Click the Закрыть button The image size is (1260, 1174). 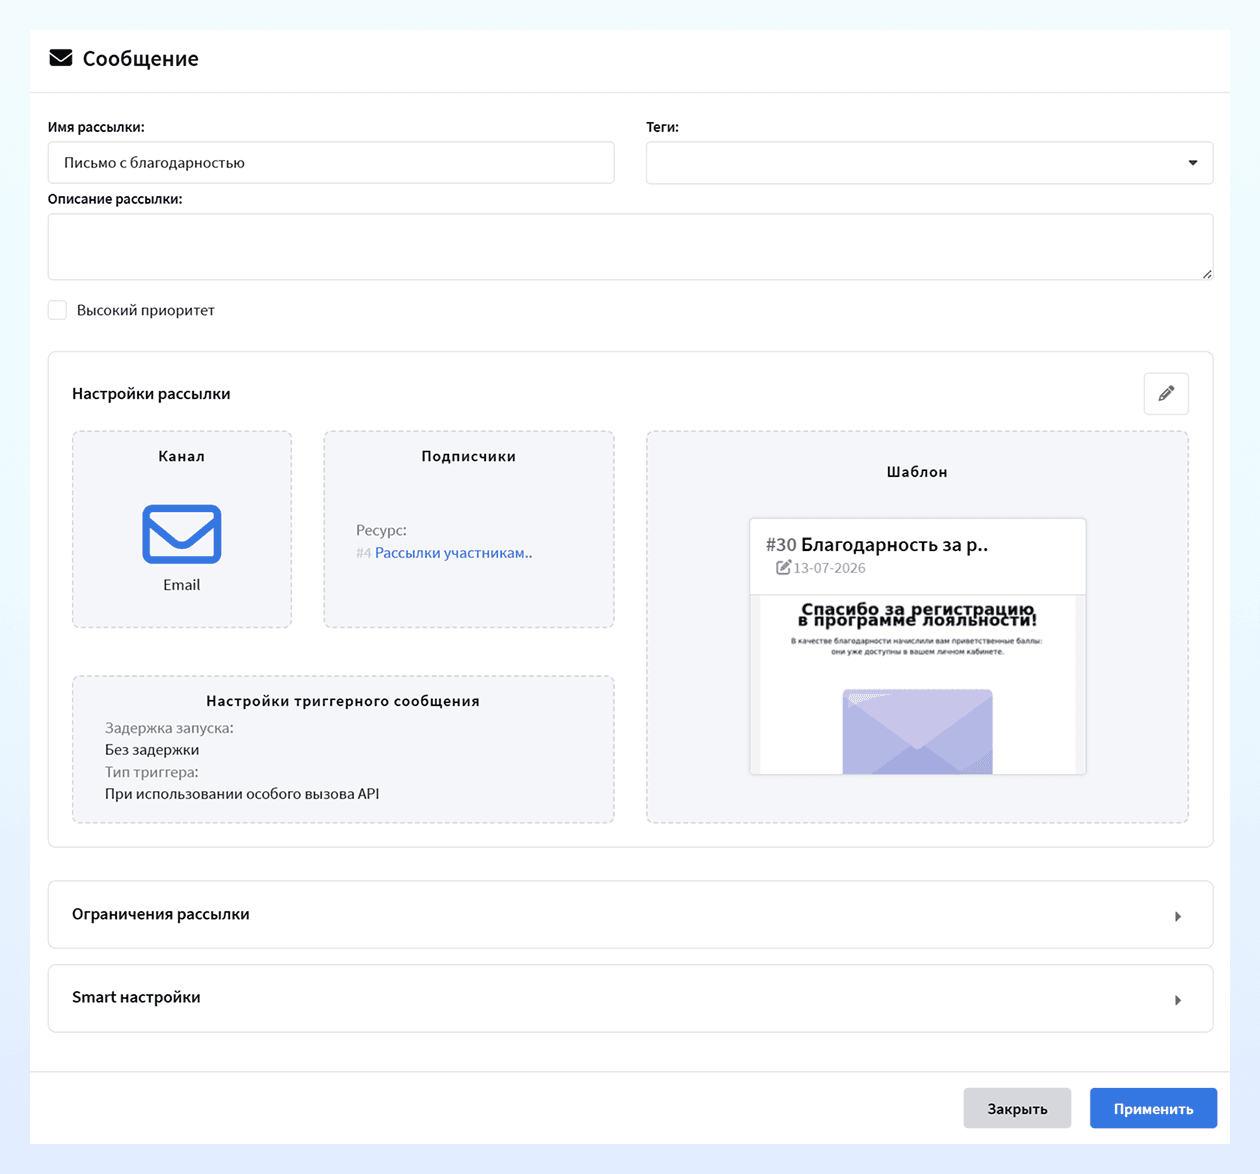(1017, 1108)
